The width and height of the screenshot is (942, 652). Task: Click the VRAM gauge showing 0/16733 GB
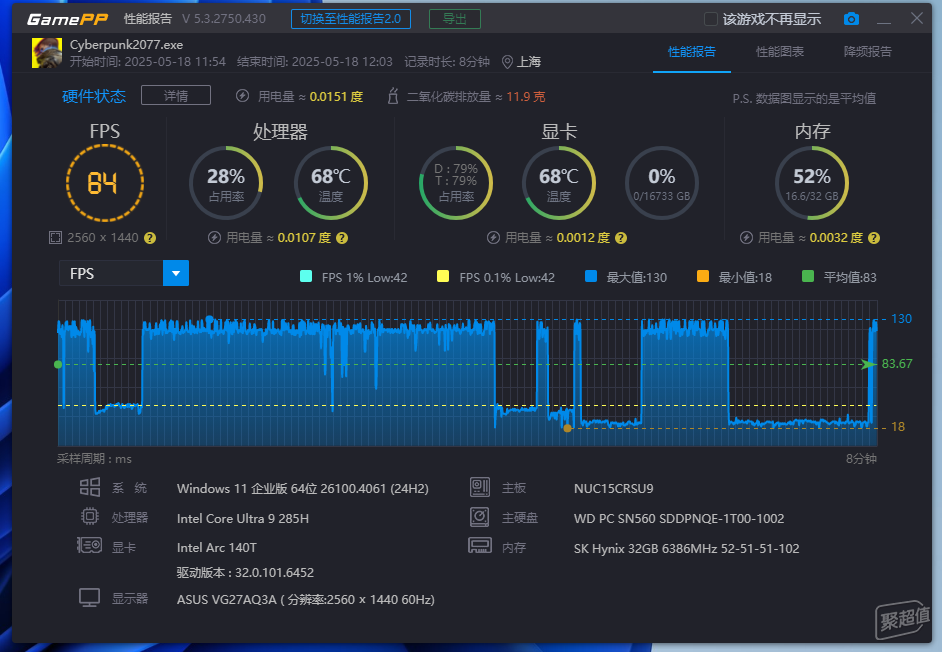(x=662, y=183)
